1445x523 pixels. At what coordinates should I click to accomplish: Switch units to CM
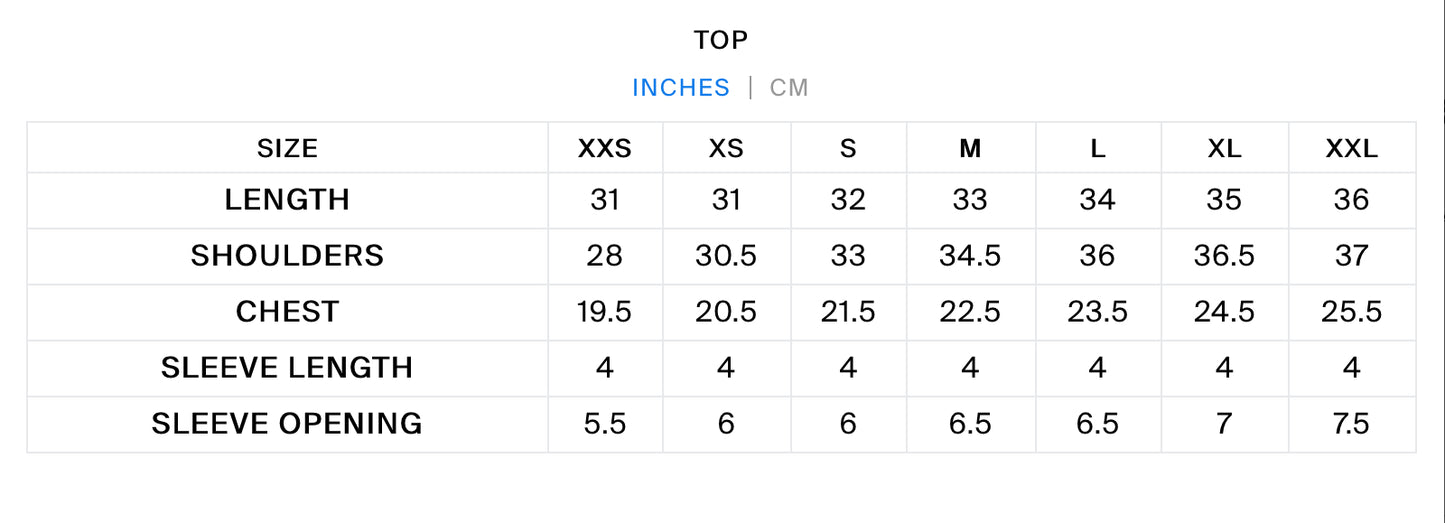[789, 88]
